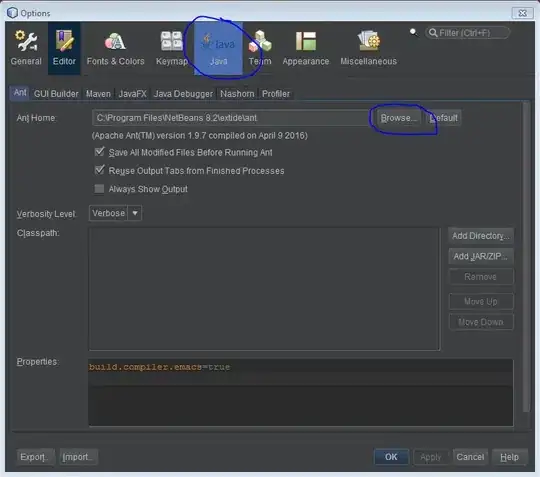Click the Apply button
Viewport: 540px width, 477px height.
pyautogui.click(x=430, y=457)
